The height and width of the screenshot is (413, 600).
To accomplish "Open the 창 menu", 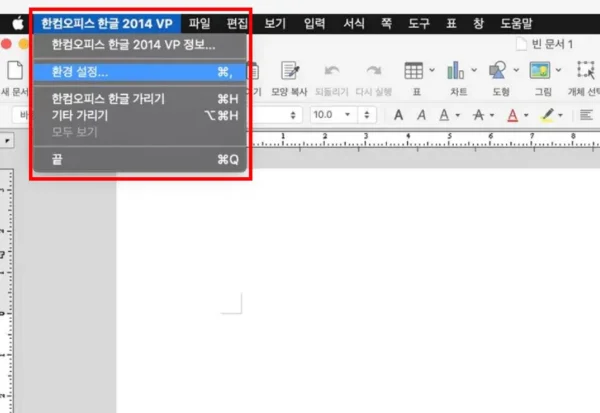I will [478, 24].
